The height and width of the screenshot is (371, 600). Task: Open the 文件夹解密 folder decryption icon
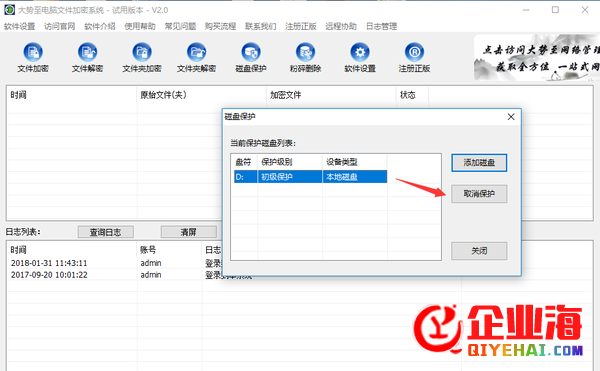(196, 57)
